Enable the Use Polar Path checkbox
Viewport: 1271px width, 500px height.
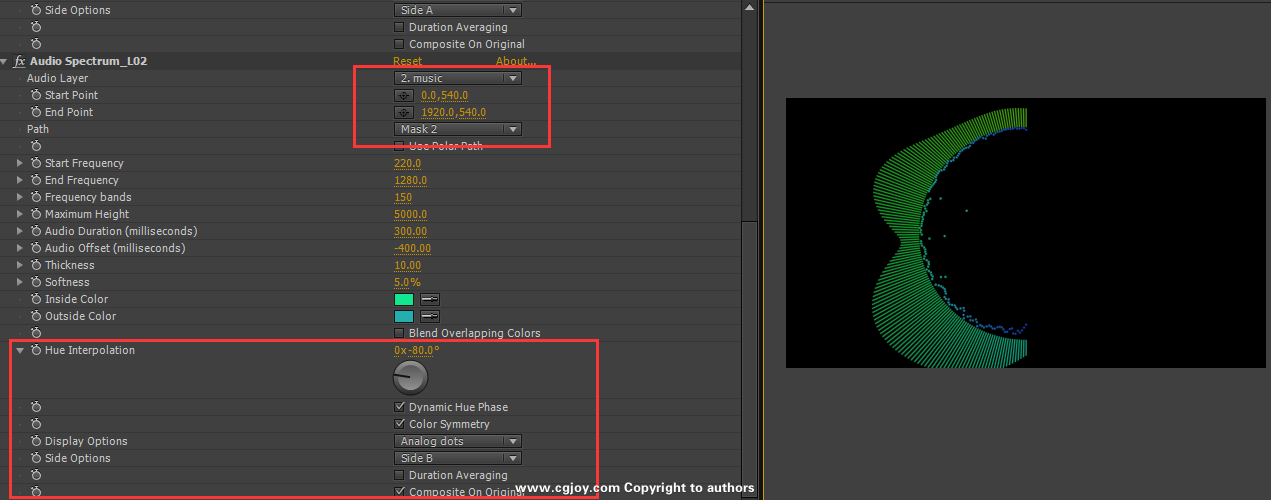pyautogui.click(x=400, y=146)
